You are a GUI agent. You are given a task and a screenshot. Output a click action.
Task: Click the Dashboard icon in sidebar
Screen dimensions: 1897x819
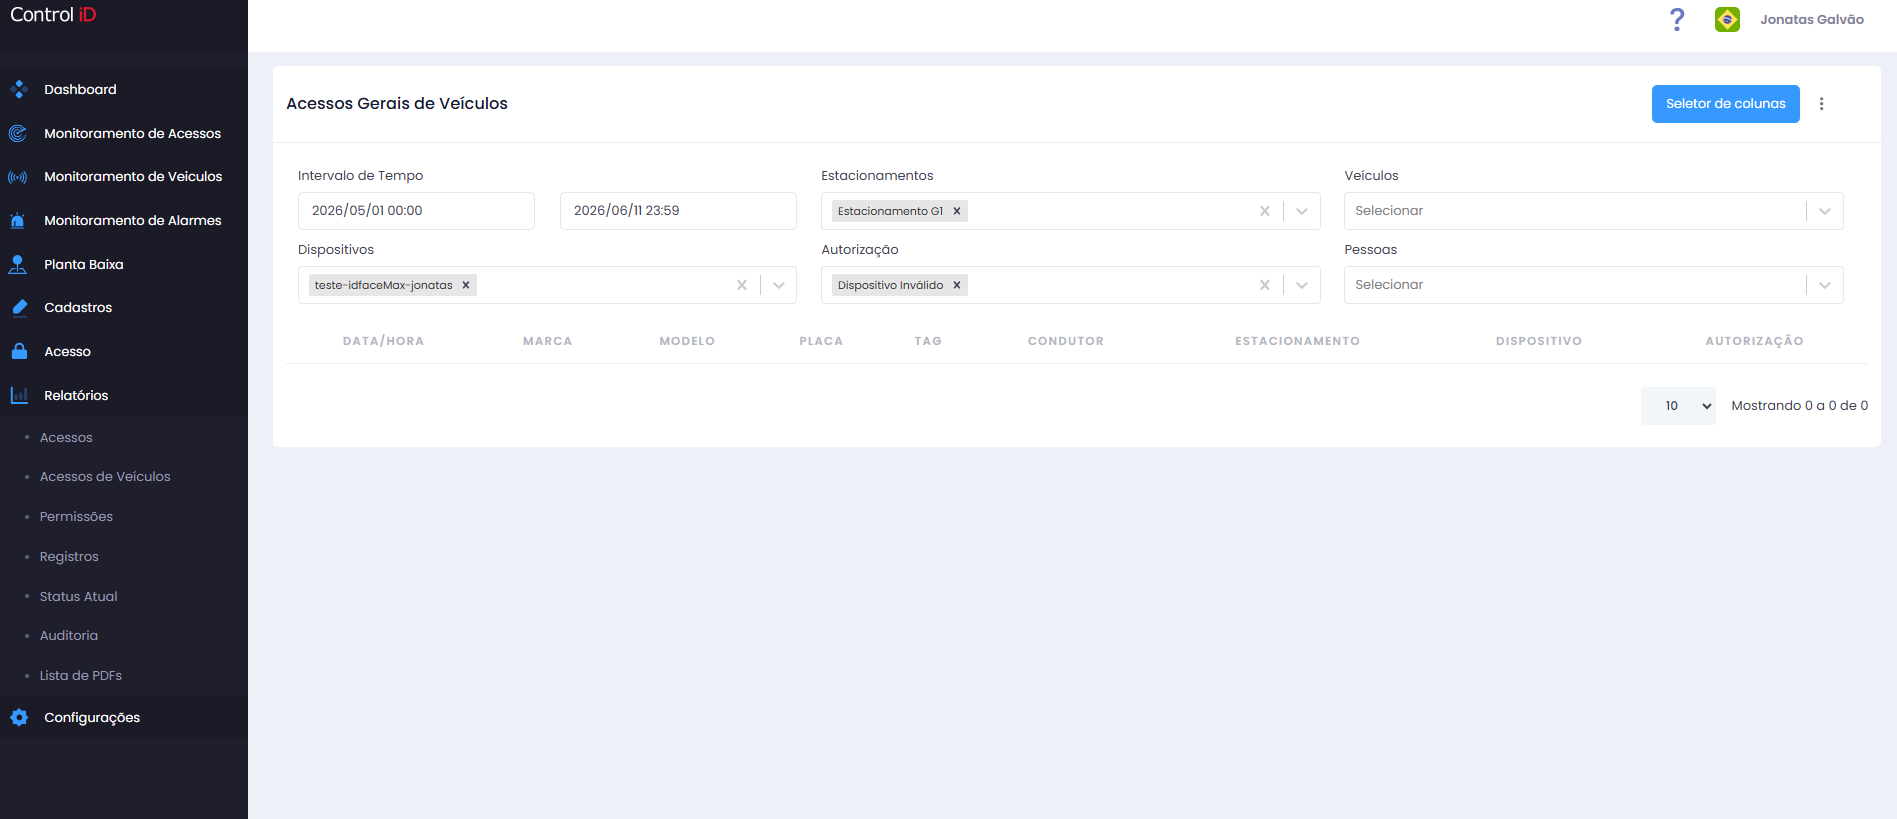(x=18, y=89)
